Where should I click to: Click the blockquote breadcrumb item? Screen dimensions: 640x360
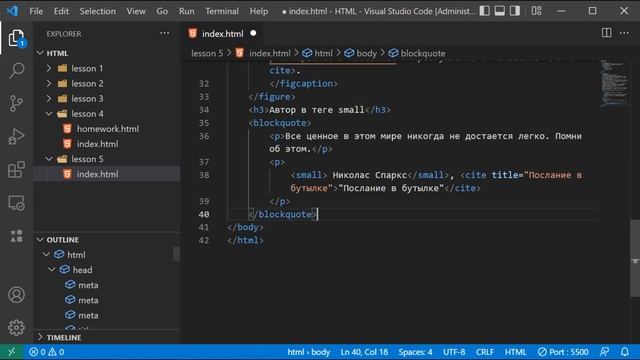pos(417,53)
